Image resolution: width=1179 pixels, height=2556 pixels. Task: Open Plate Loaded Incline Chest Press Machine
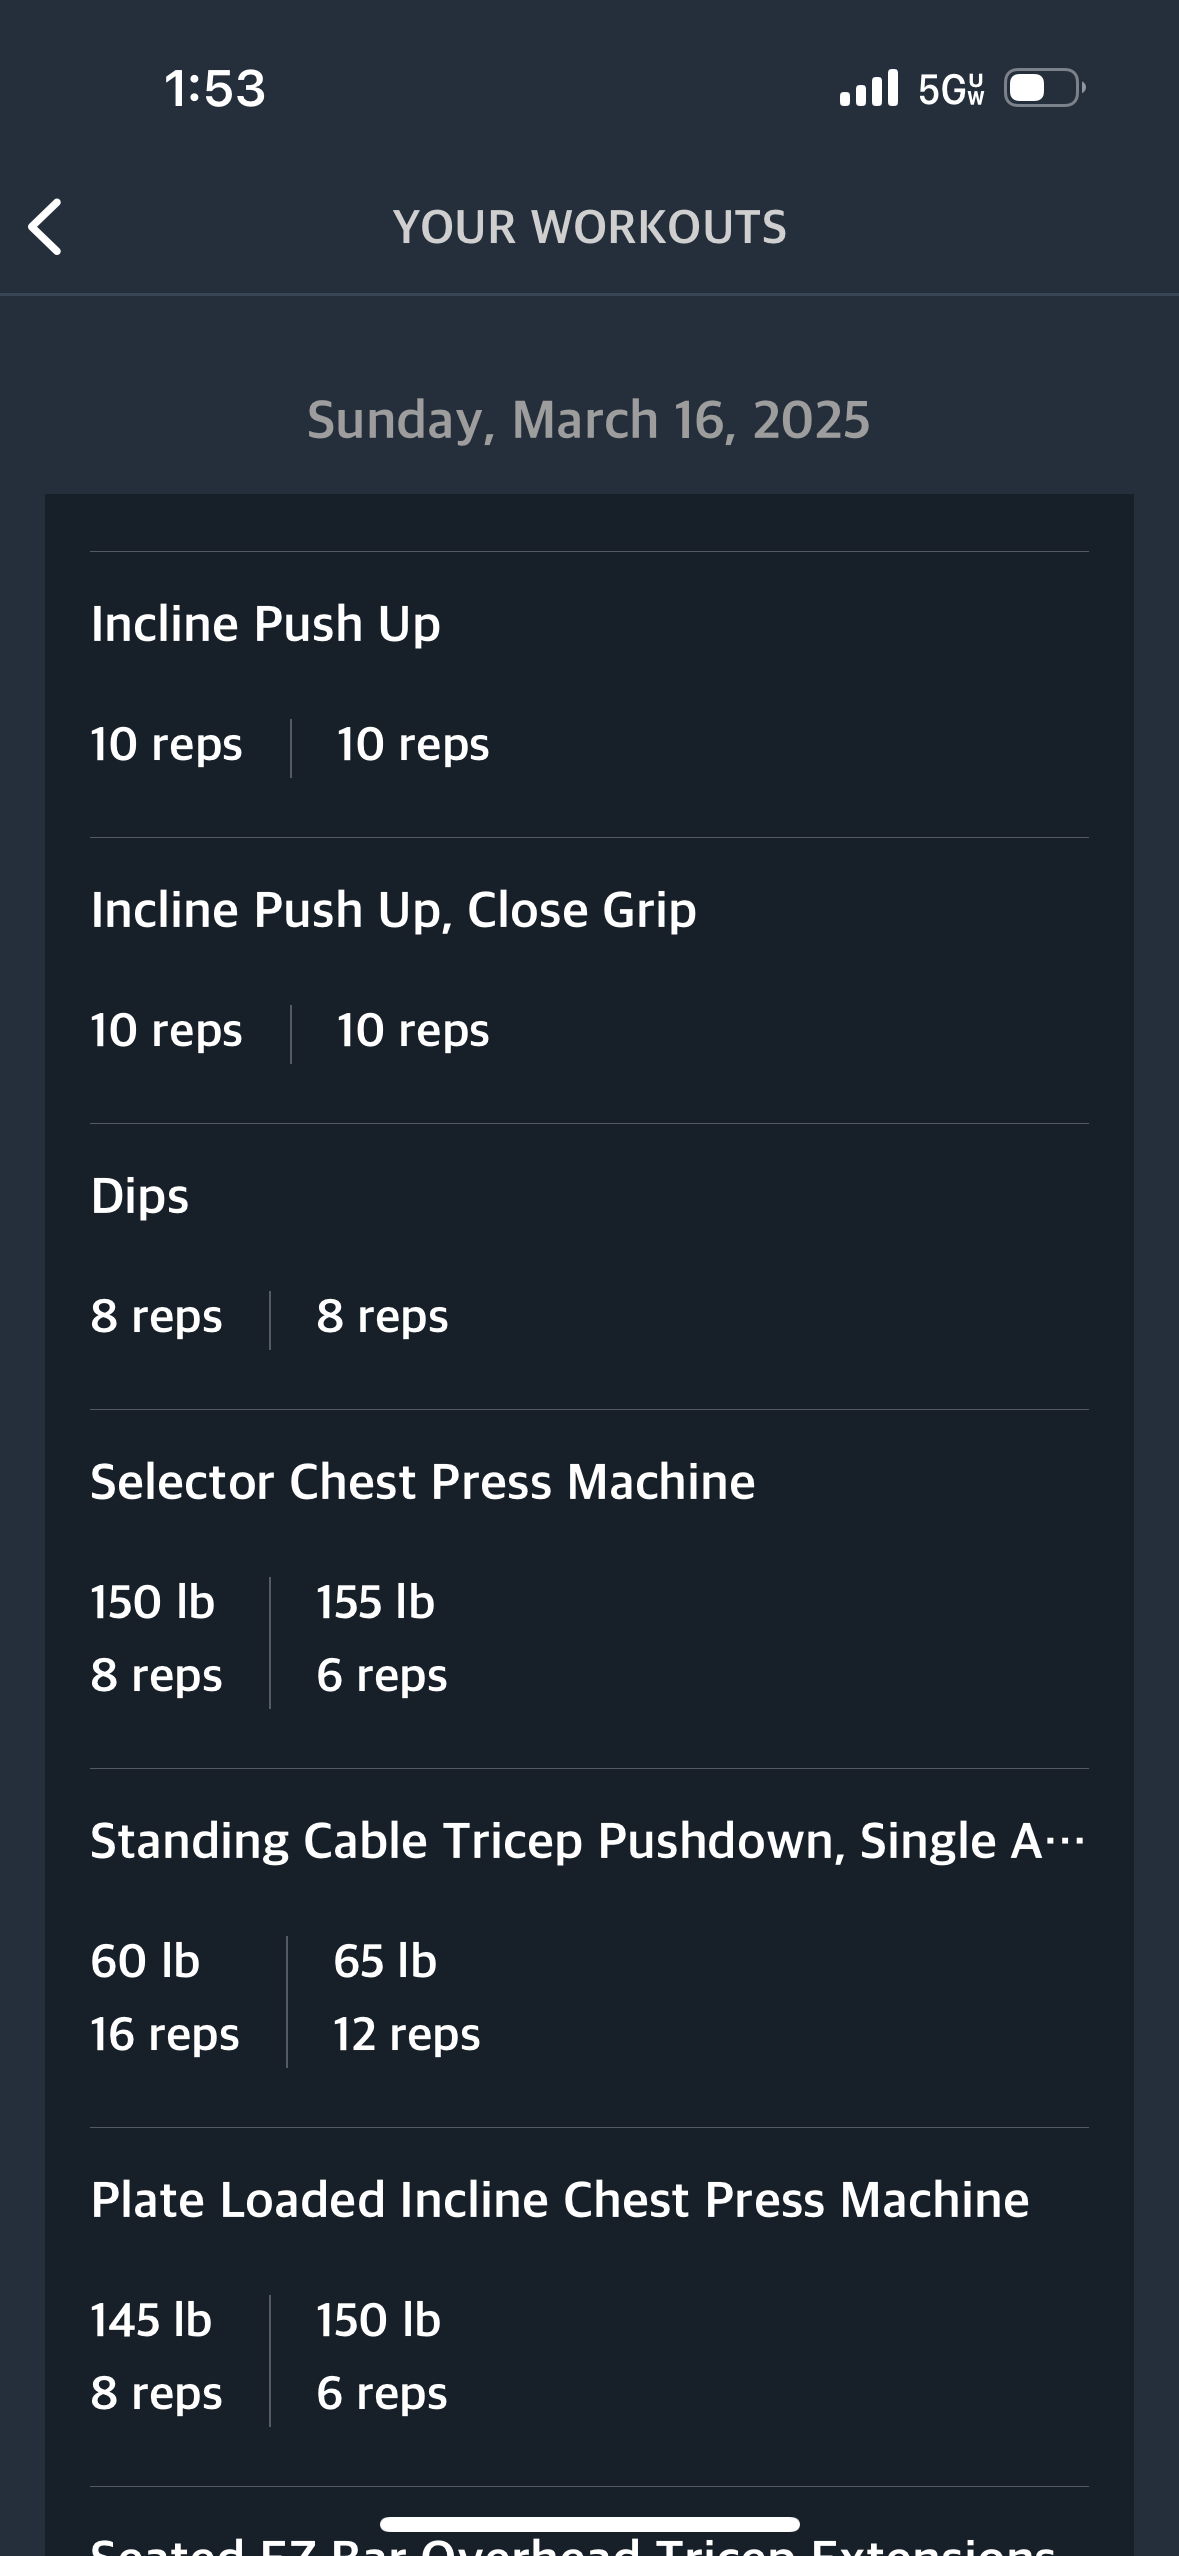click(x=559, y=2200)
